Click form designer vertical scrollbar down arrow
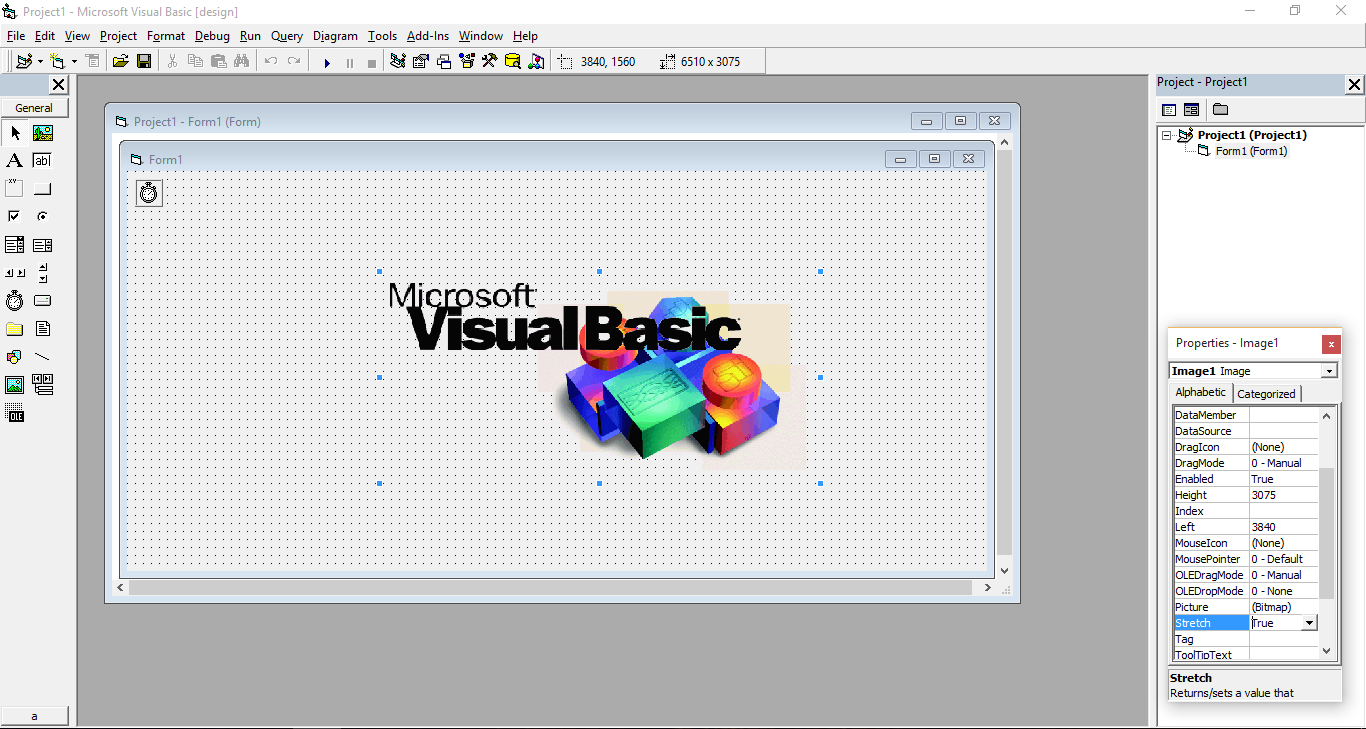The image size is (1366, 729). point(1005,571)
